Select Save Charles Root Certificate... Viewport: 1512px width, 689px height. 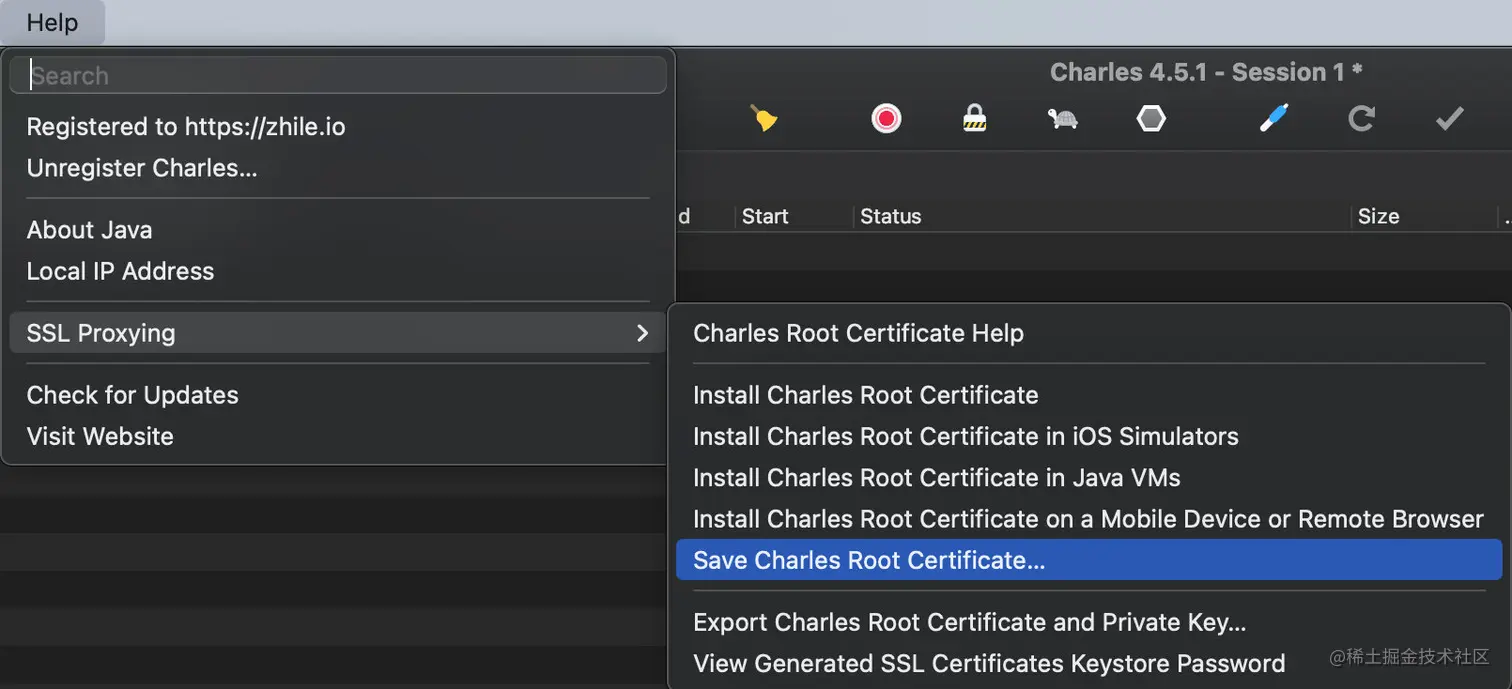tap(1089, 560)
